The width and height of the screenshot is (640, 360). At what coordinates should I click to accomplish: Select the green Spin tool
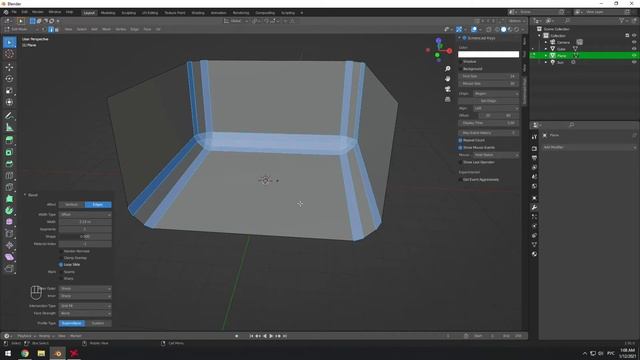(x=9, y=211)
